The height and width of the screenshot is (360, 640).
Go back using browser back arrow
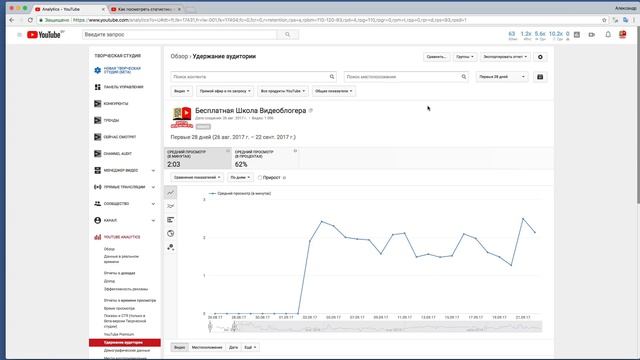(x=11, y=20)
